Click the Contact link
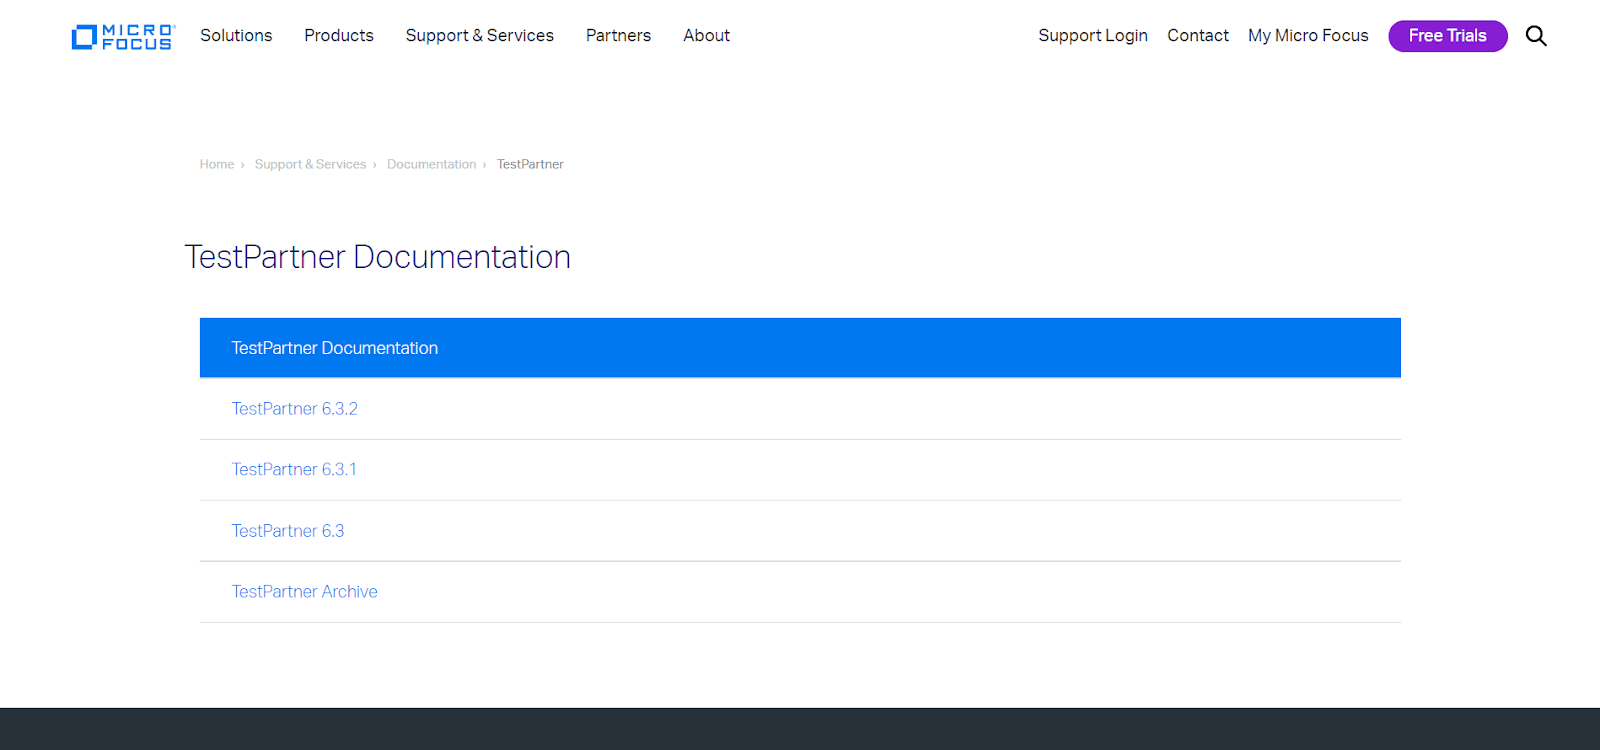This screenshot has height=750, width=1600. pyautogui.click(x=1197, y=36)
